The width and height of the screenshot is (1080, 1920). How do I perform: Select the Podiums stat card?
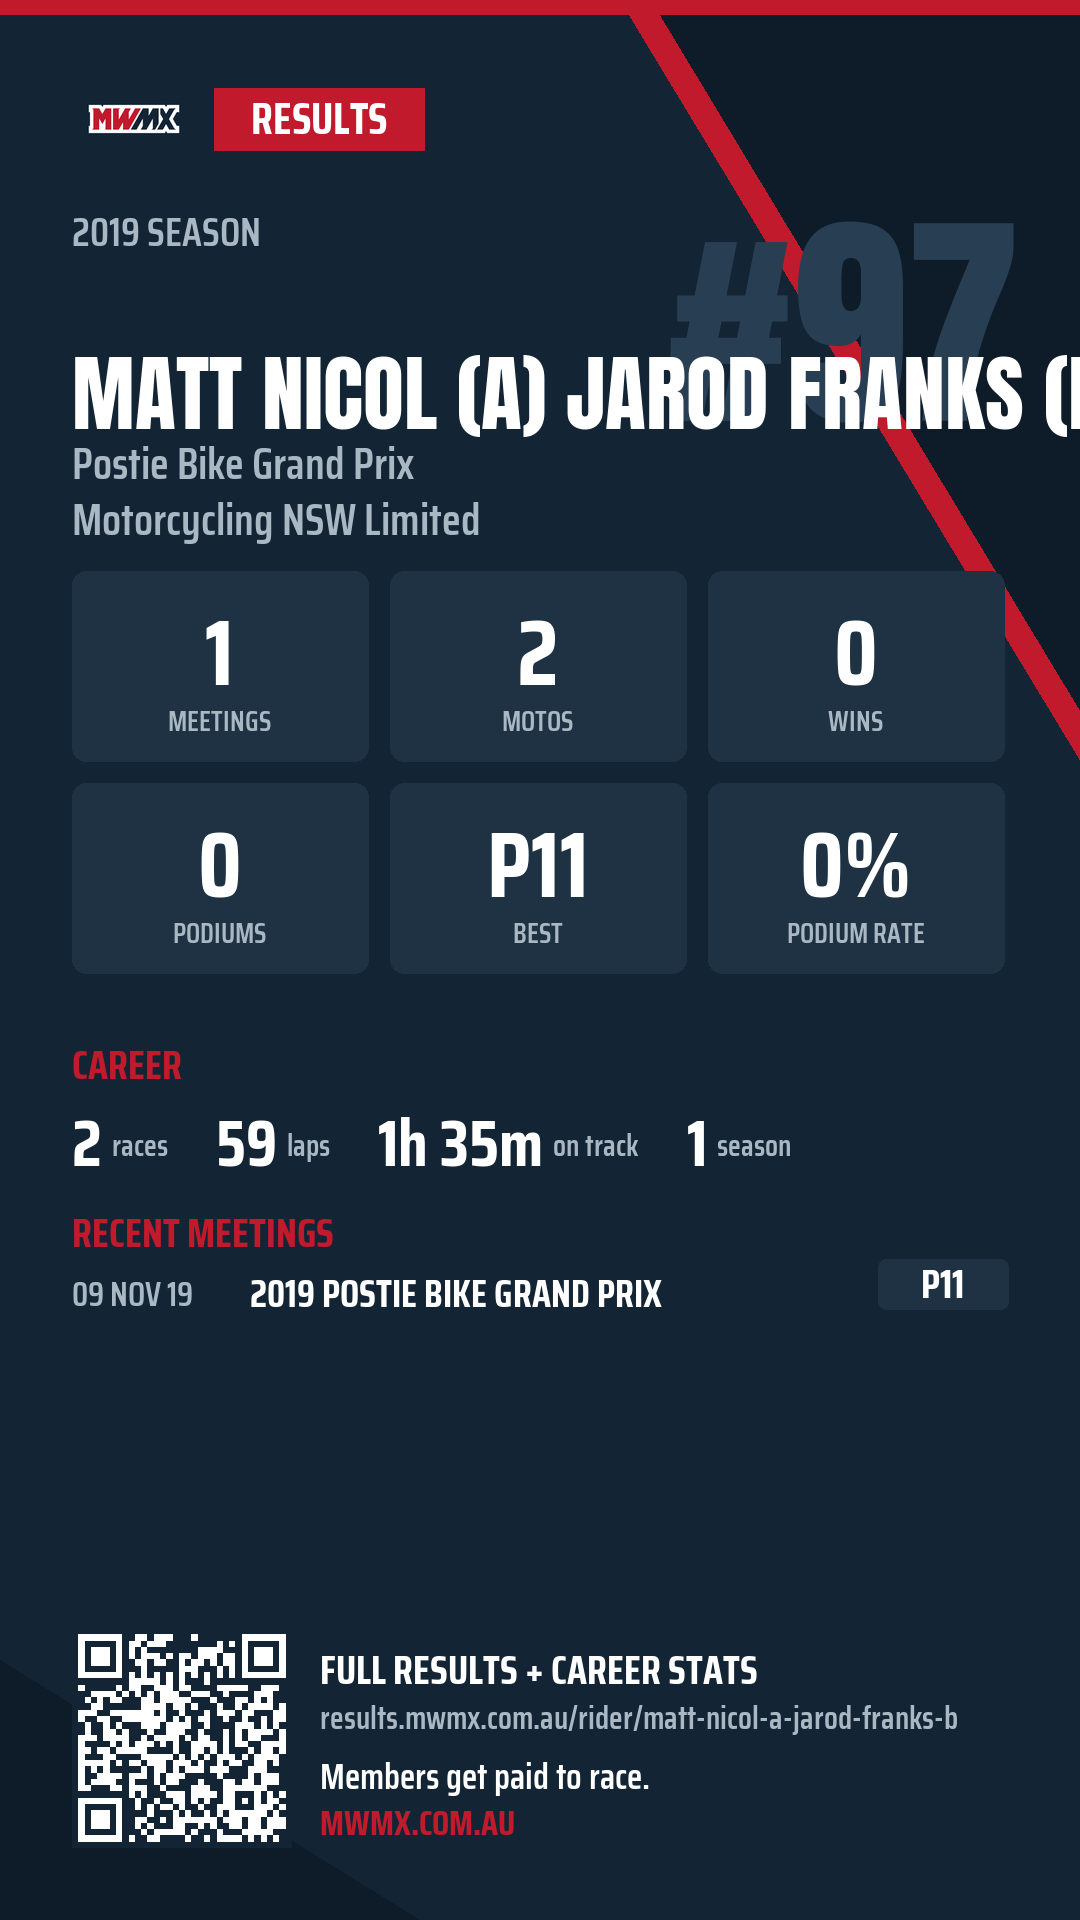click(220, 878)
